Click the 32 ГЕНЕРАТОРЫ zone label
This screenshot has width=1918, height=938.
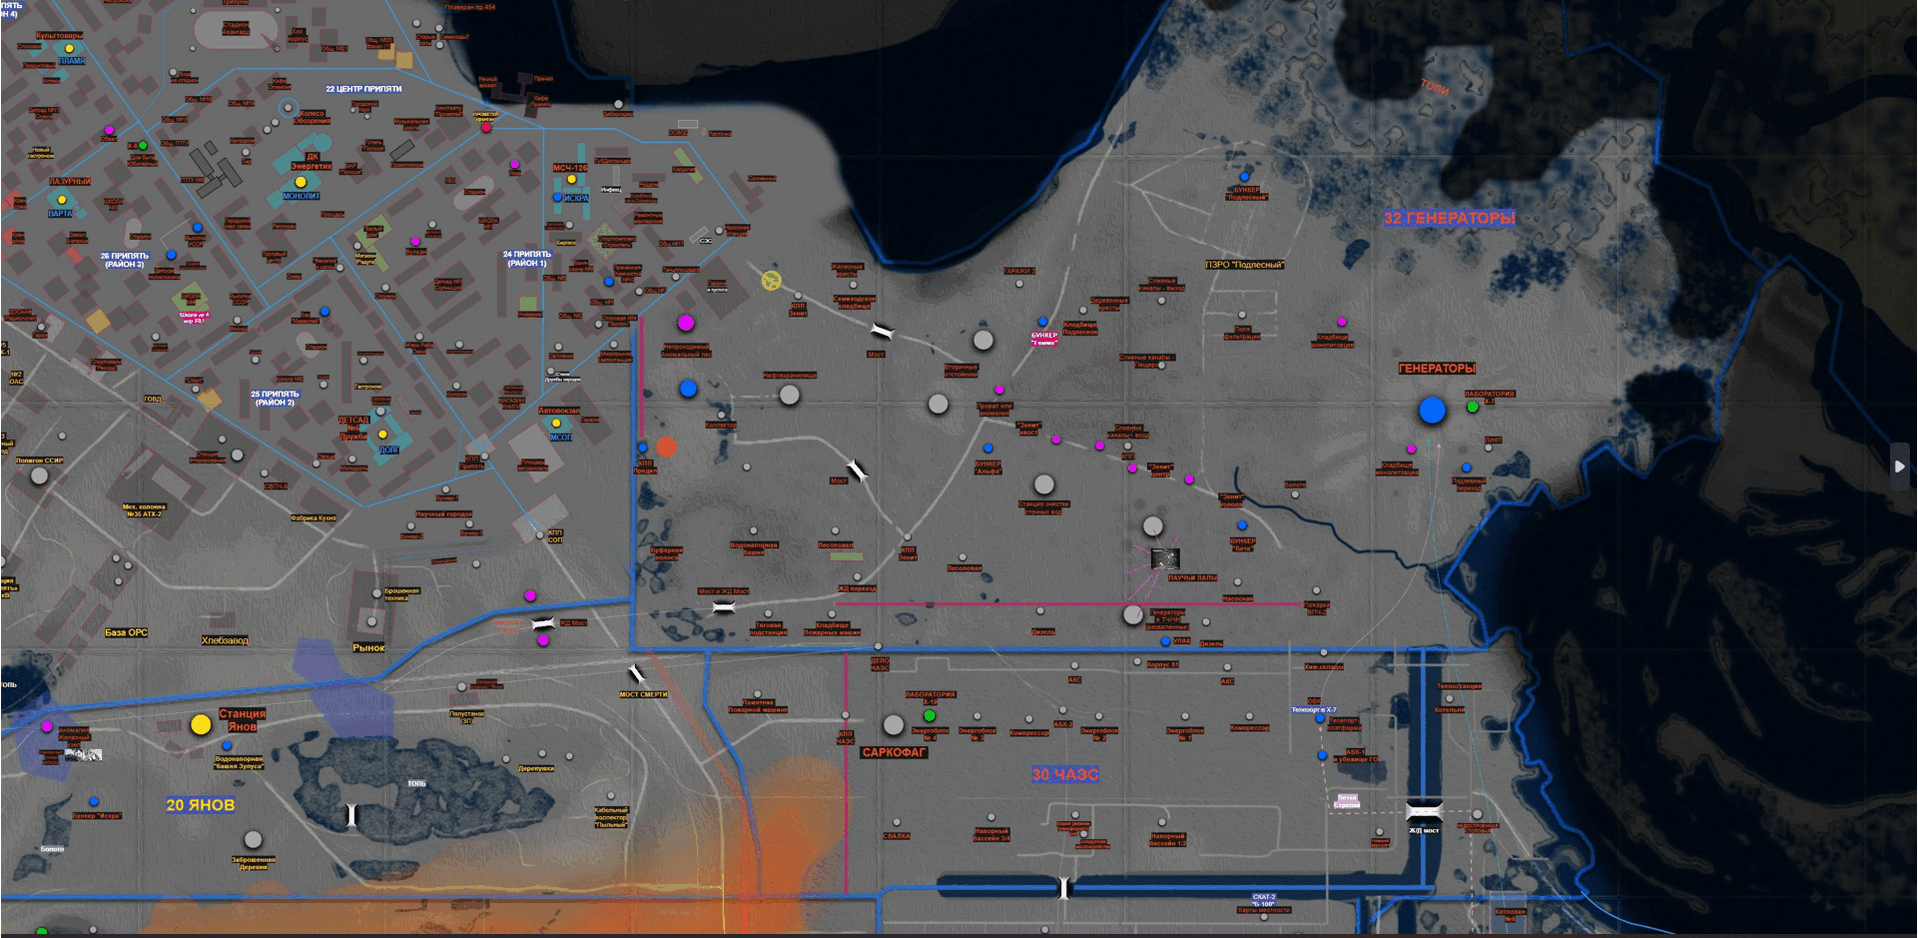click(x=1449, y=218)
